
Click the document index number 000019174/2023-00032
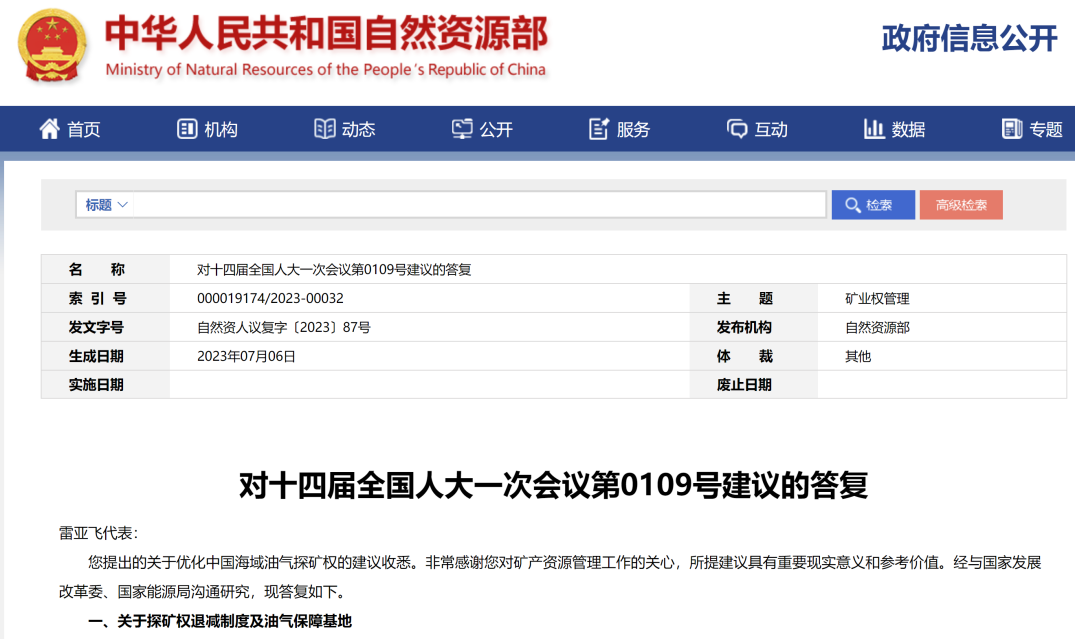pos(271,299)
